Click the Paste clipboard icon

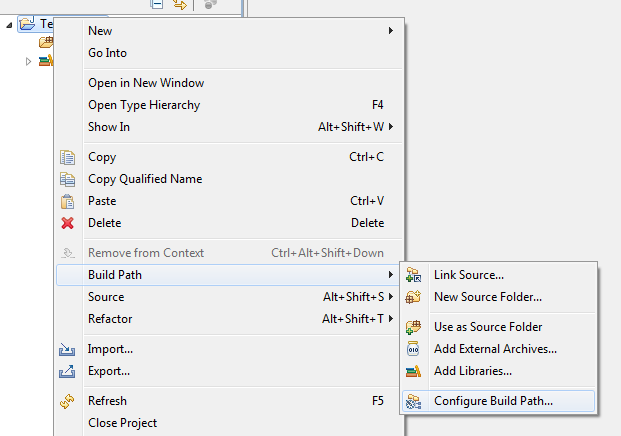coord(68,201)
